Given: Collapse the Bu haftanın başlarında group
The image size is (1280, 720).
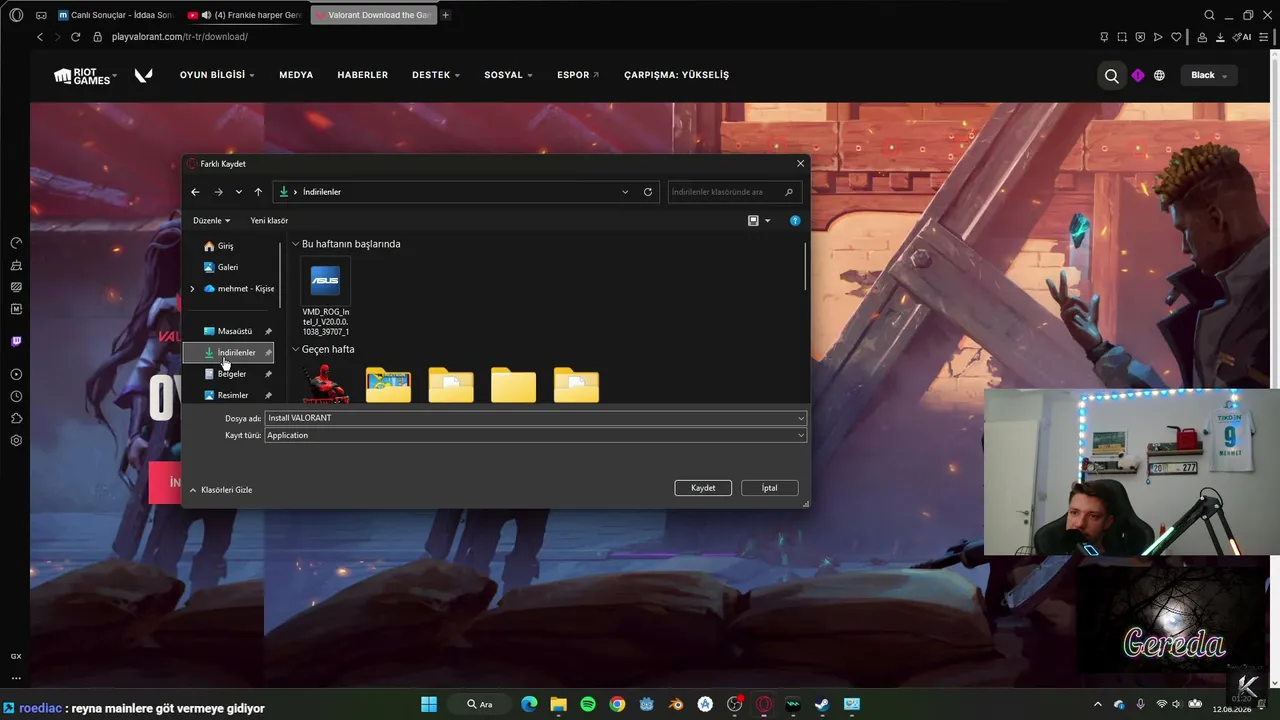Looking at the screenshot, I should click(296, 244).
